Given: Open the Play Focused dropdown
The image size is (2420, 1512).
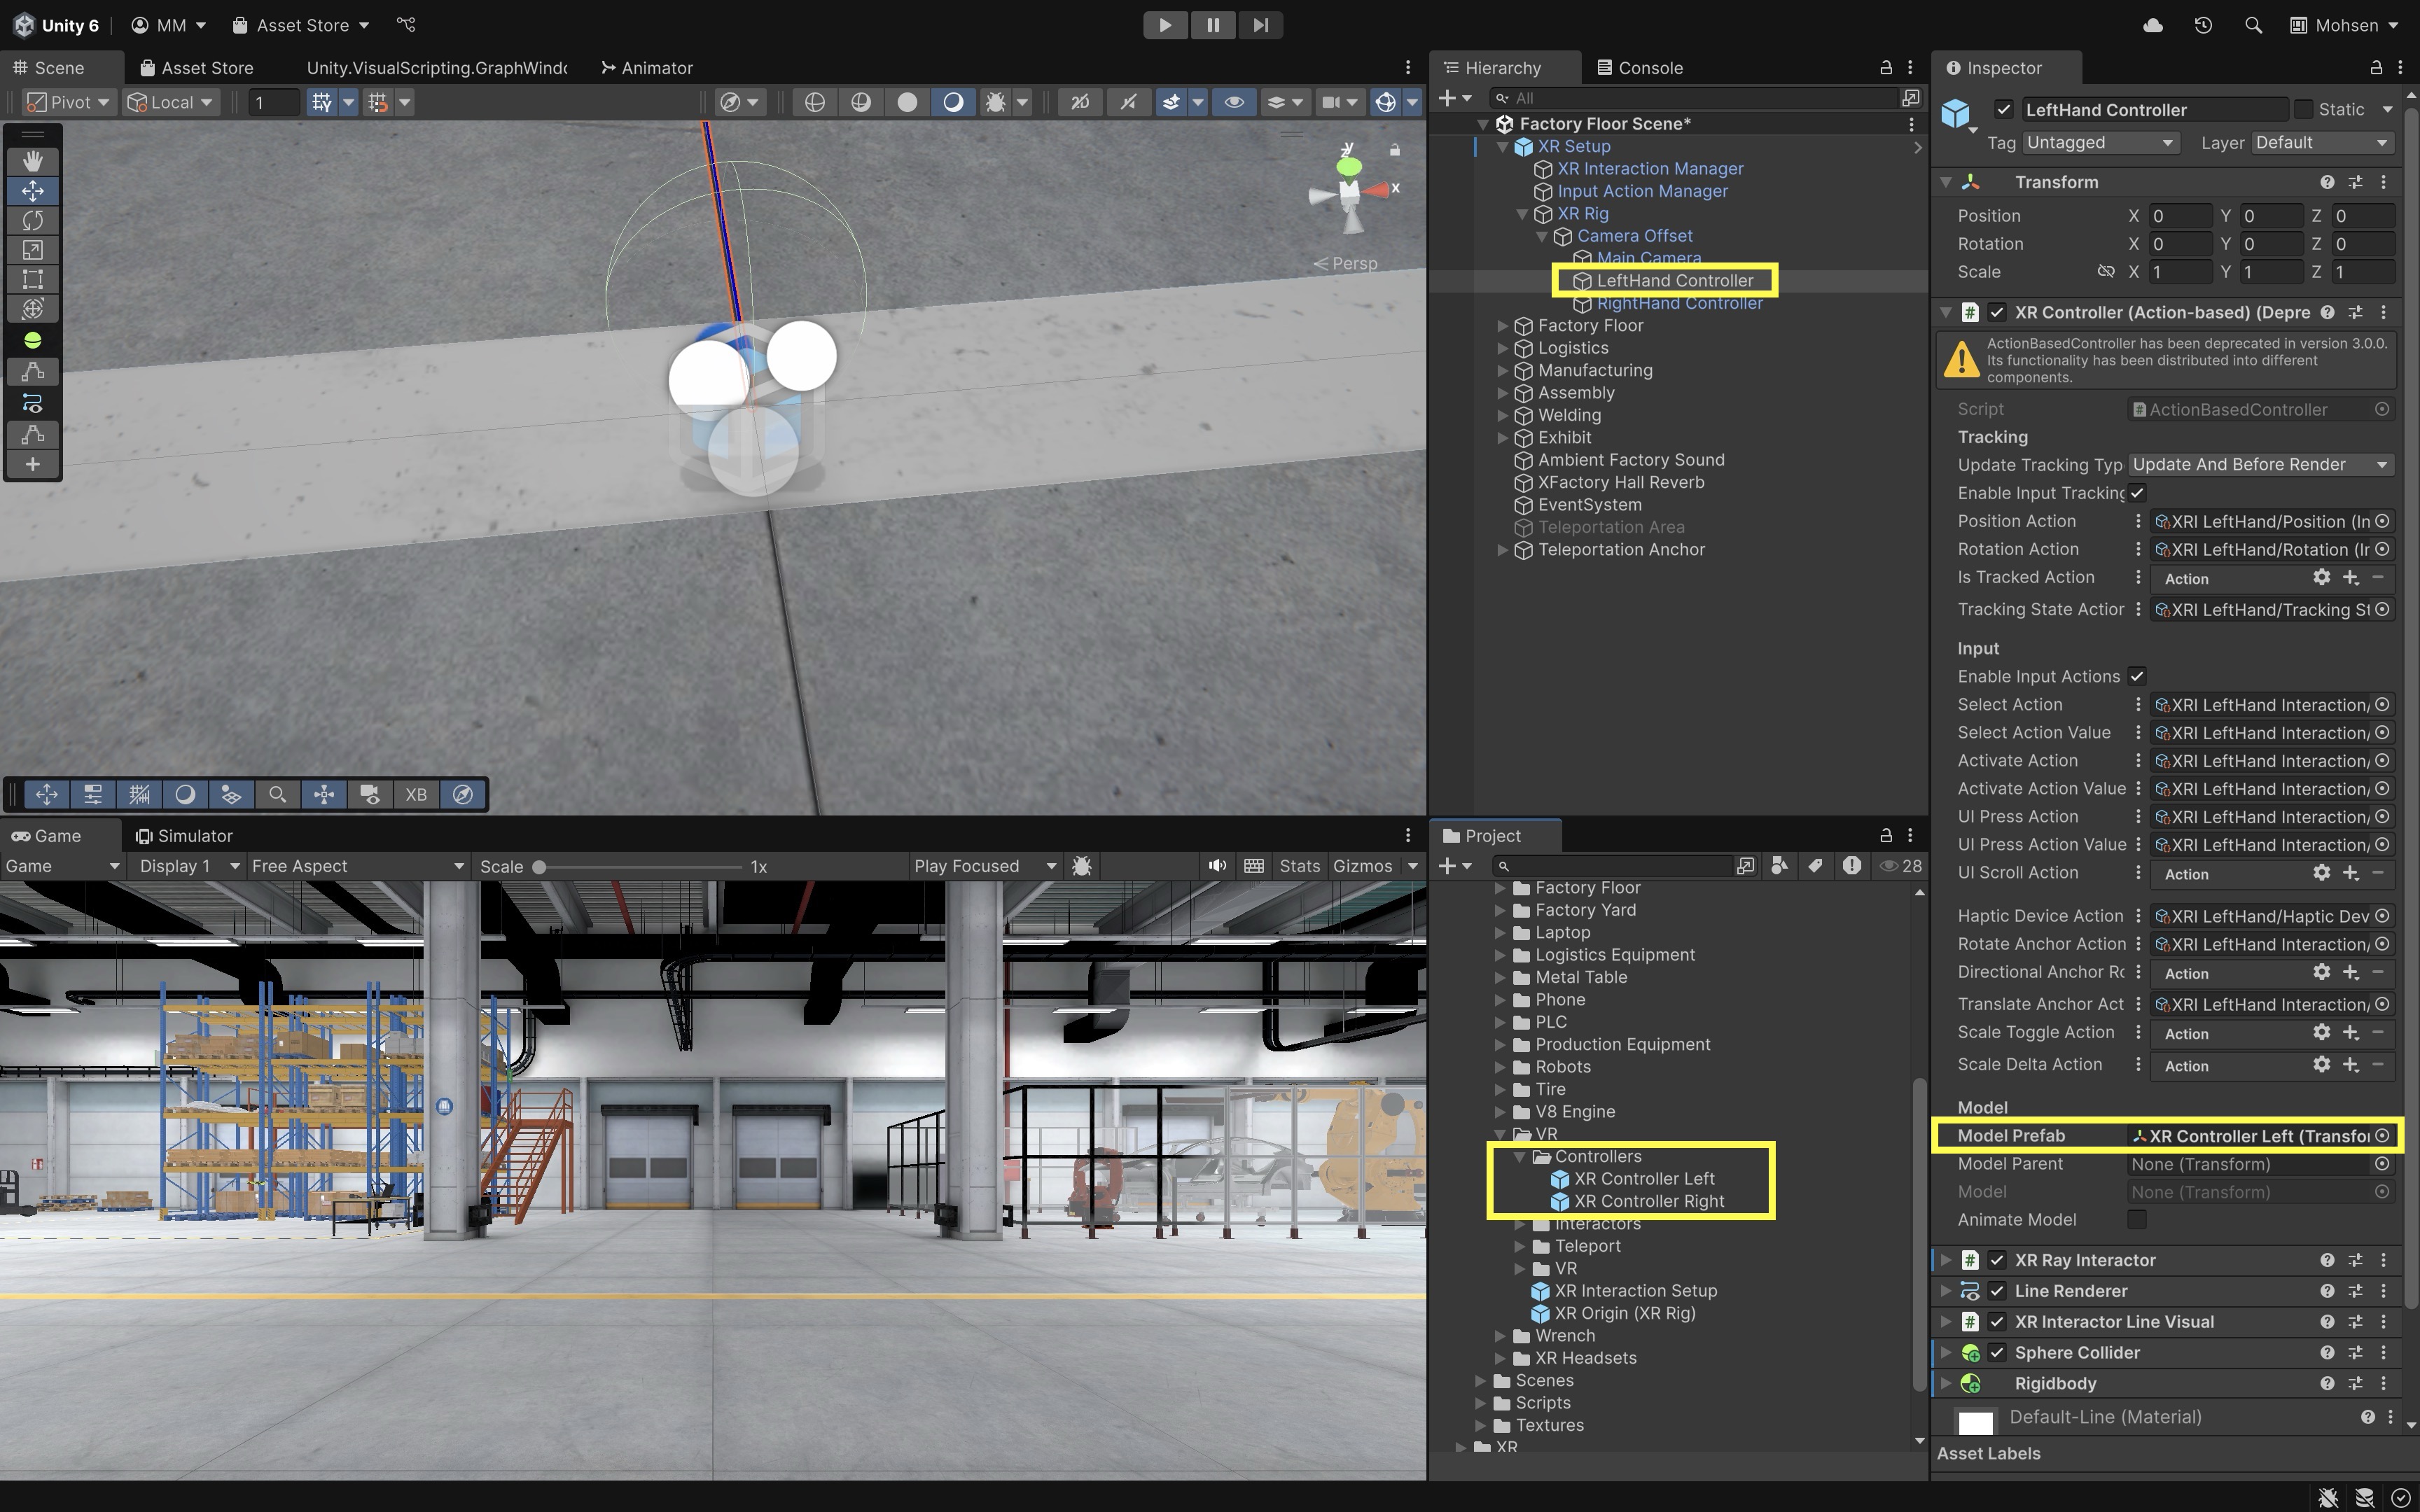Looking at the screenshot, I should tap(985, 866).
